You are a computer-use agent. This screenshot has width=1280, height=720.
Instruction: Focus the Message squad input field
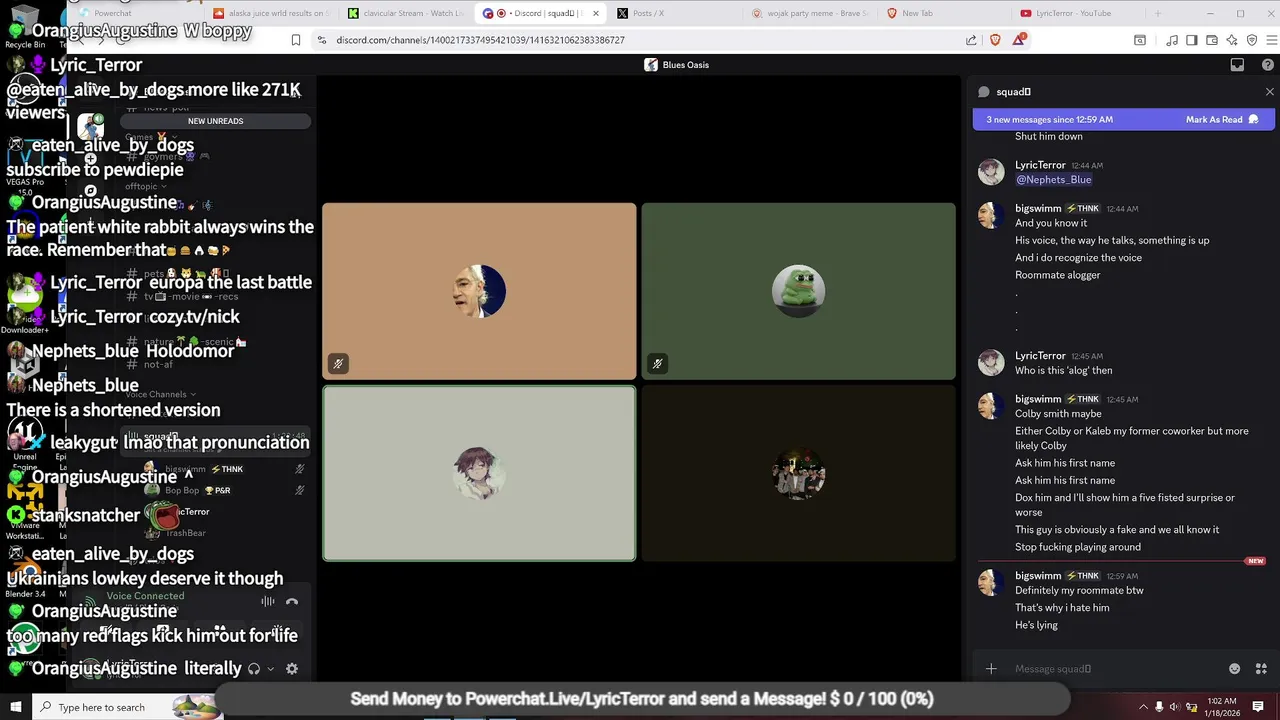tap(1115, 669)
